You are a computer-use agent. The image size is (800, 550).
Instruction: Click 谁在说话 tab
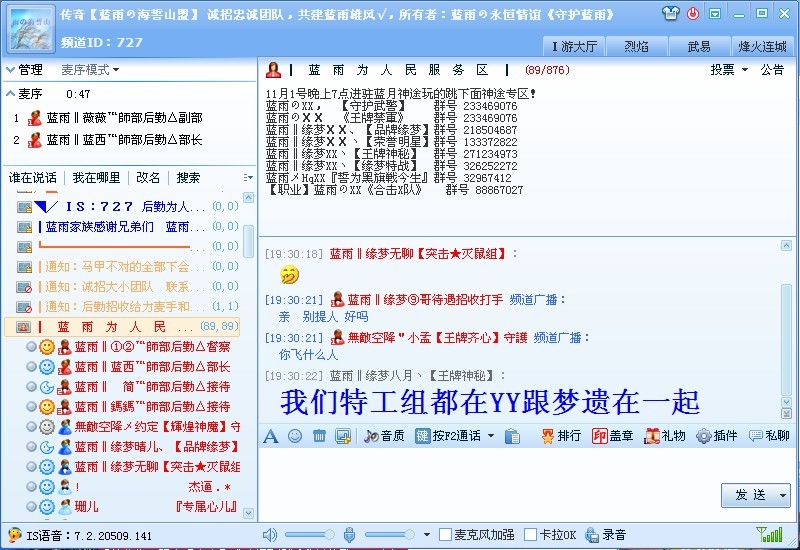click(x=33, y=178)
